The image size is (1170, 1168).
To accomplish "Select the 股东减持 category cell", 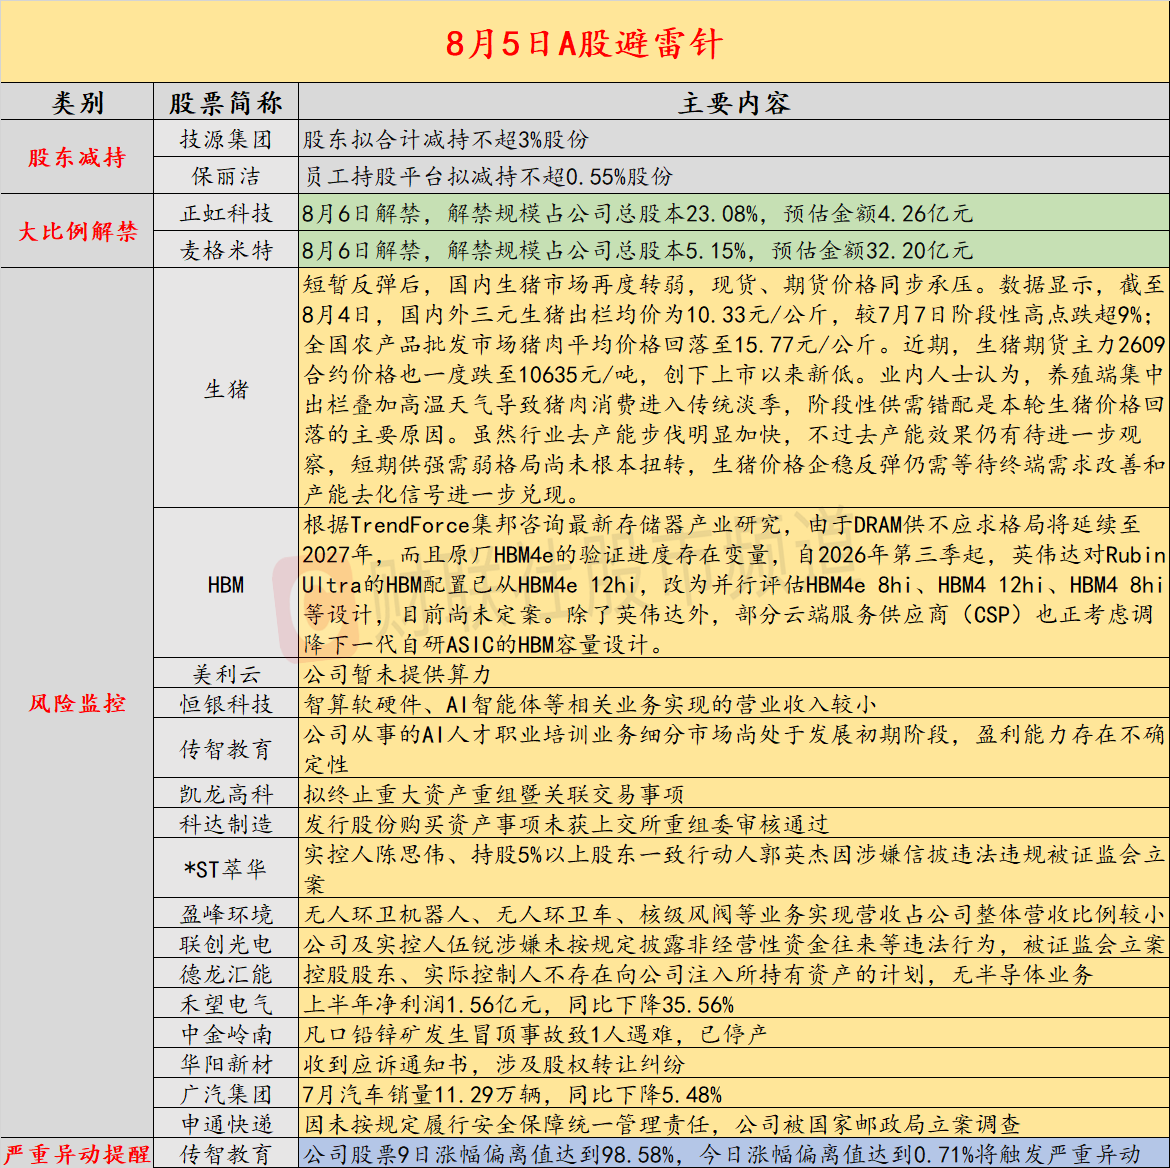I will point(77,157).
